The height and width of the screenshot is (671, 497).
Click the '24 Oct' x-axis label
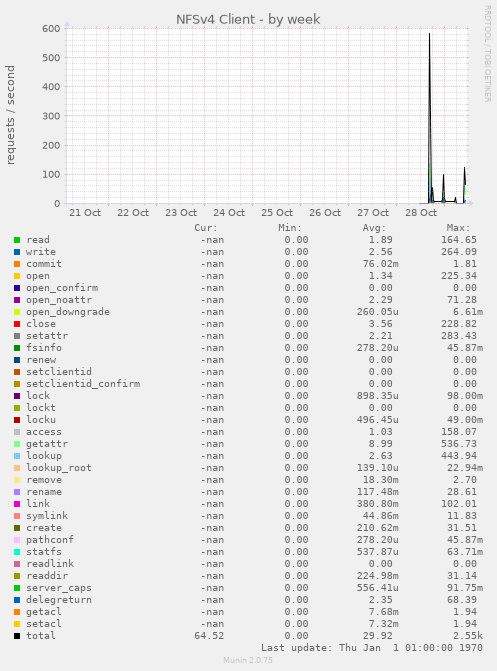pyautogui.click(x=229, y=213)
